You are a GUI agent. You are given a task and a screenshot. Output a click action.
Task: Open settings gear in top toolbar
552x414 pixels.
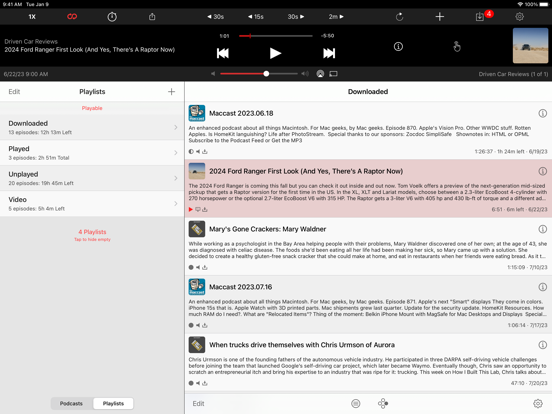(x=520, y=17)
